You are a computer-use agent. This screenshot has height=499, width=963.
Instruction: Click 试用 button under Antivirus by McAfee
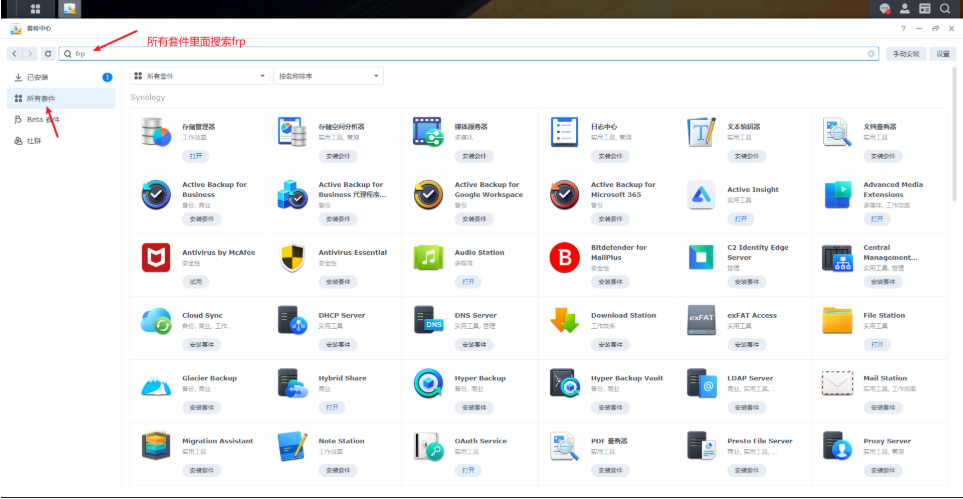(195, 282)
